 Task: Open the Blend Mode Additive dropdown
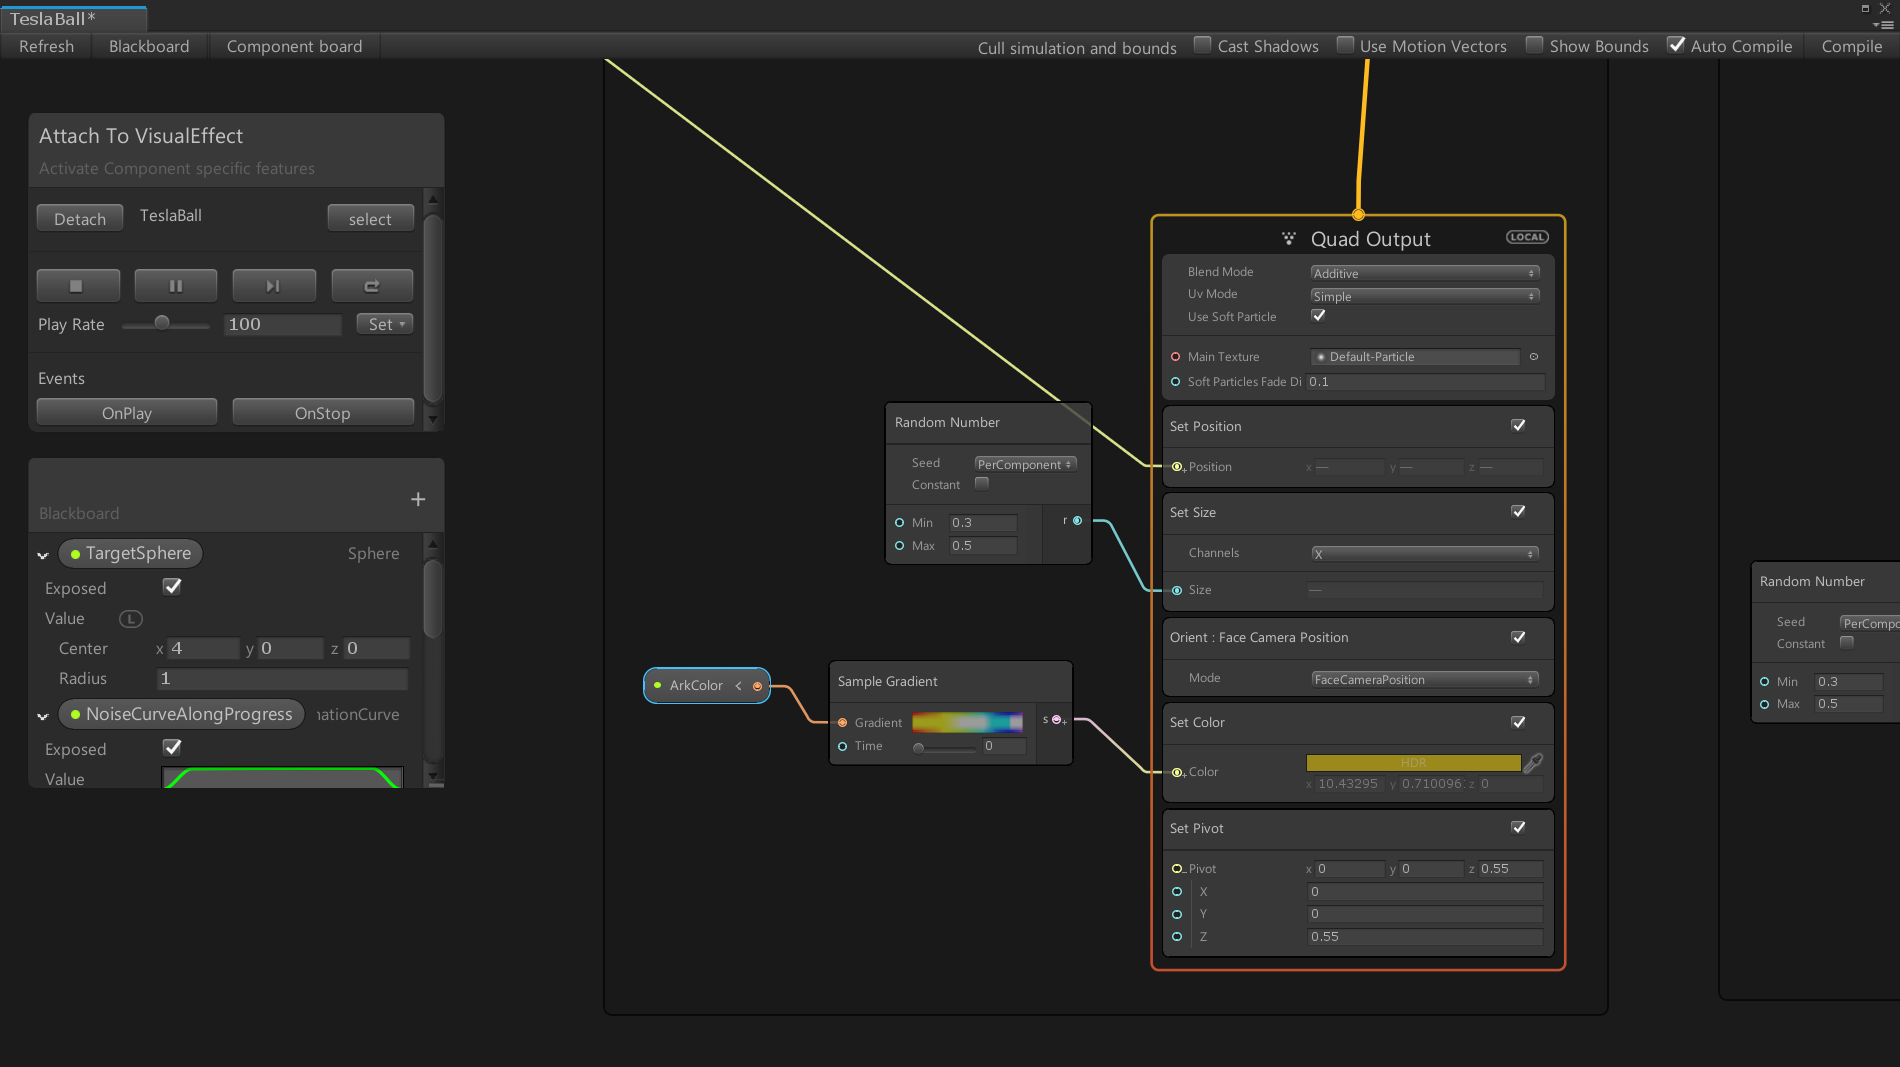(1424, 273)
